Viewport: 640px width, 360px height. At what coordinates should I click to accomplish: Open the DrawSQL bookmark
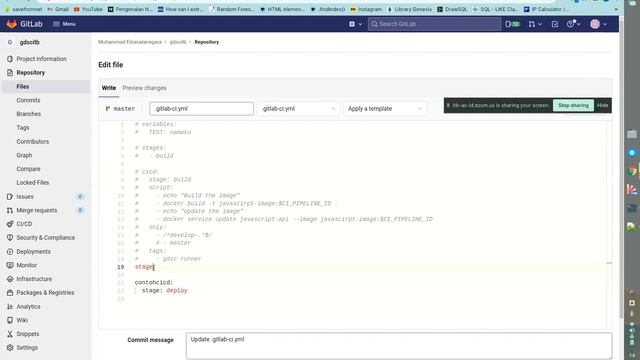(x=452, y=9)
